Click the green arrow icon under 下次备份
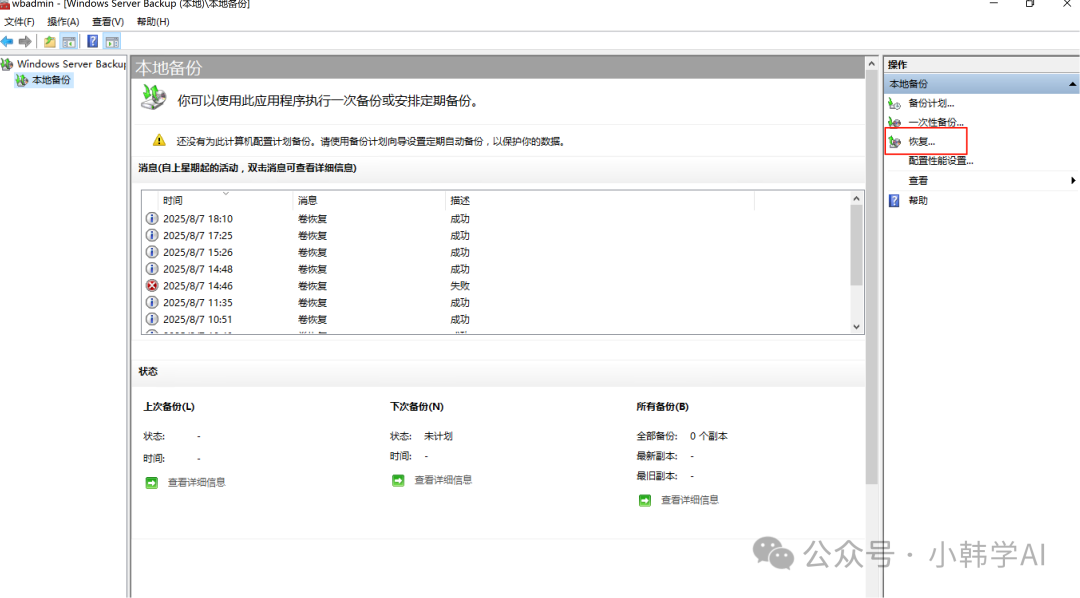 (398, 480)
